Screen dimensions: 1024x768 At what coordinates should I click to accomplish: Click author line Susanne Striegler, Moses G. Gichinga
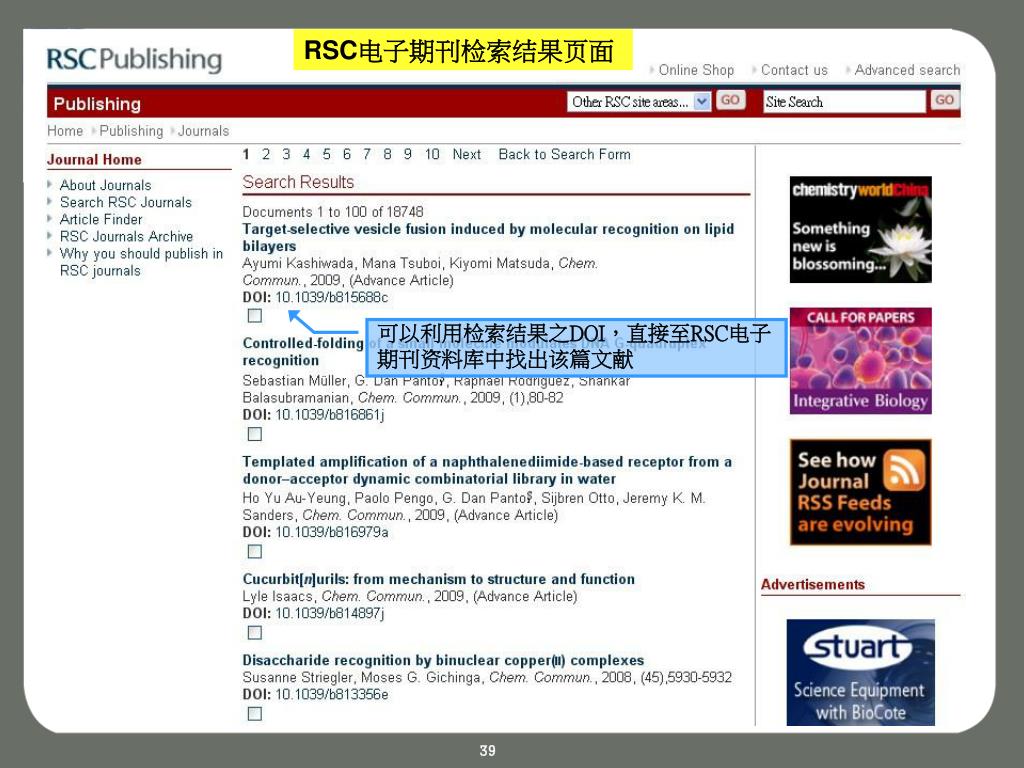(487, 677)
